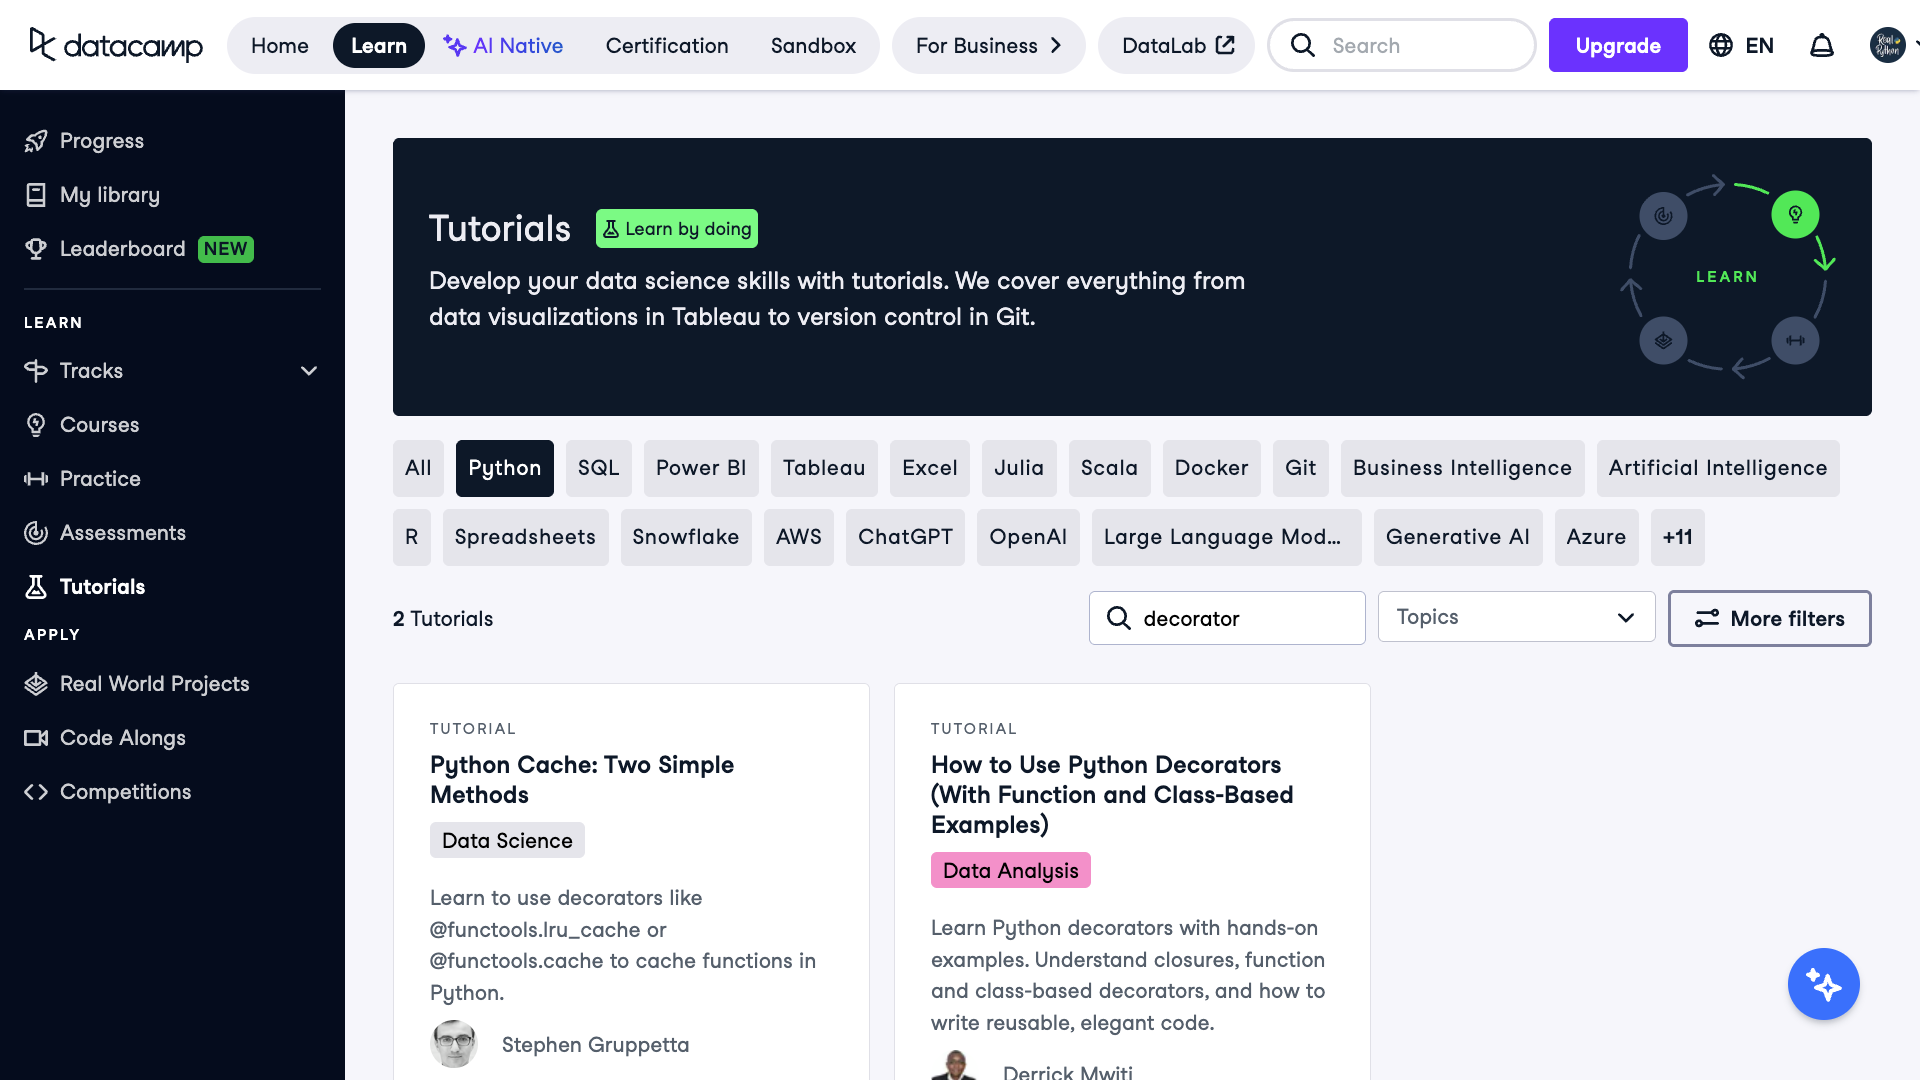The height and width of the screenshot is (1080, 1920).
Task: Toggle the SQL technology filter chip
Action: pyautogui.click(x=598, y=468)
